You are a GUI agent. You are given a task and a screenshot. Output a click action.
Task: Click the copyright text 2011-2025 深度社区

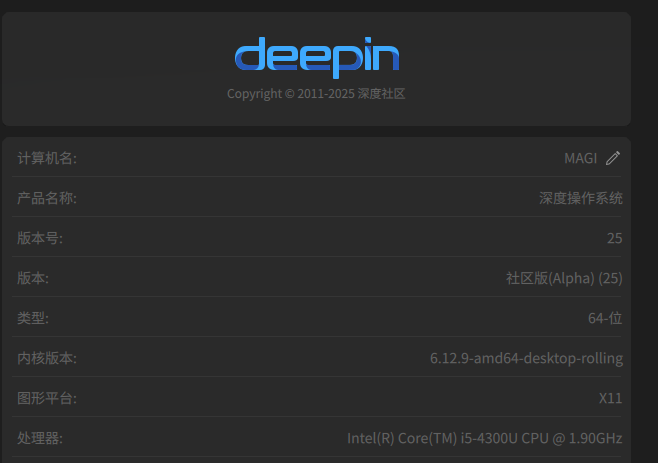[x=316, y=93]
